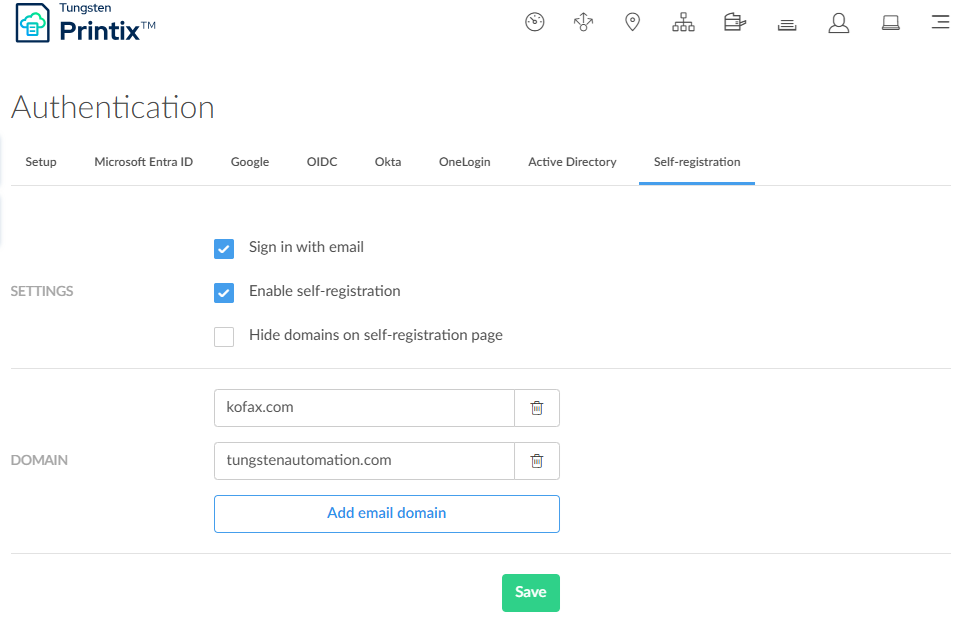964x622 pixels.
Task: Switch to the Active Directory tab
Action: point(572,162)
